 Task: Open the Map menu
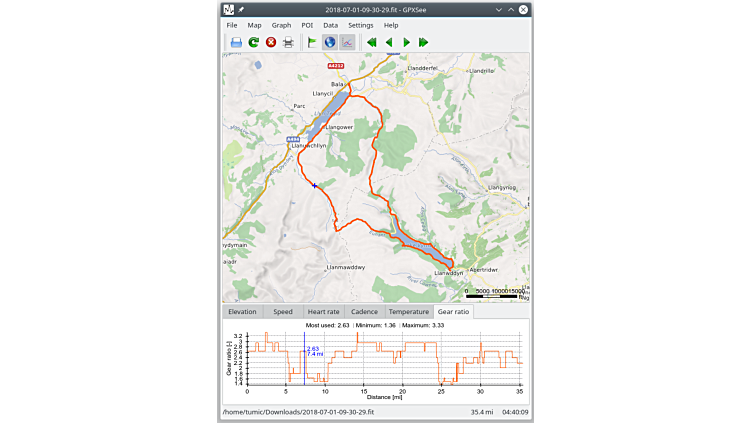[x=254, y=25]
